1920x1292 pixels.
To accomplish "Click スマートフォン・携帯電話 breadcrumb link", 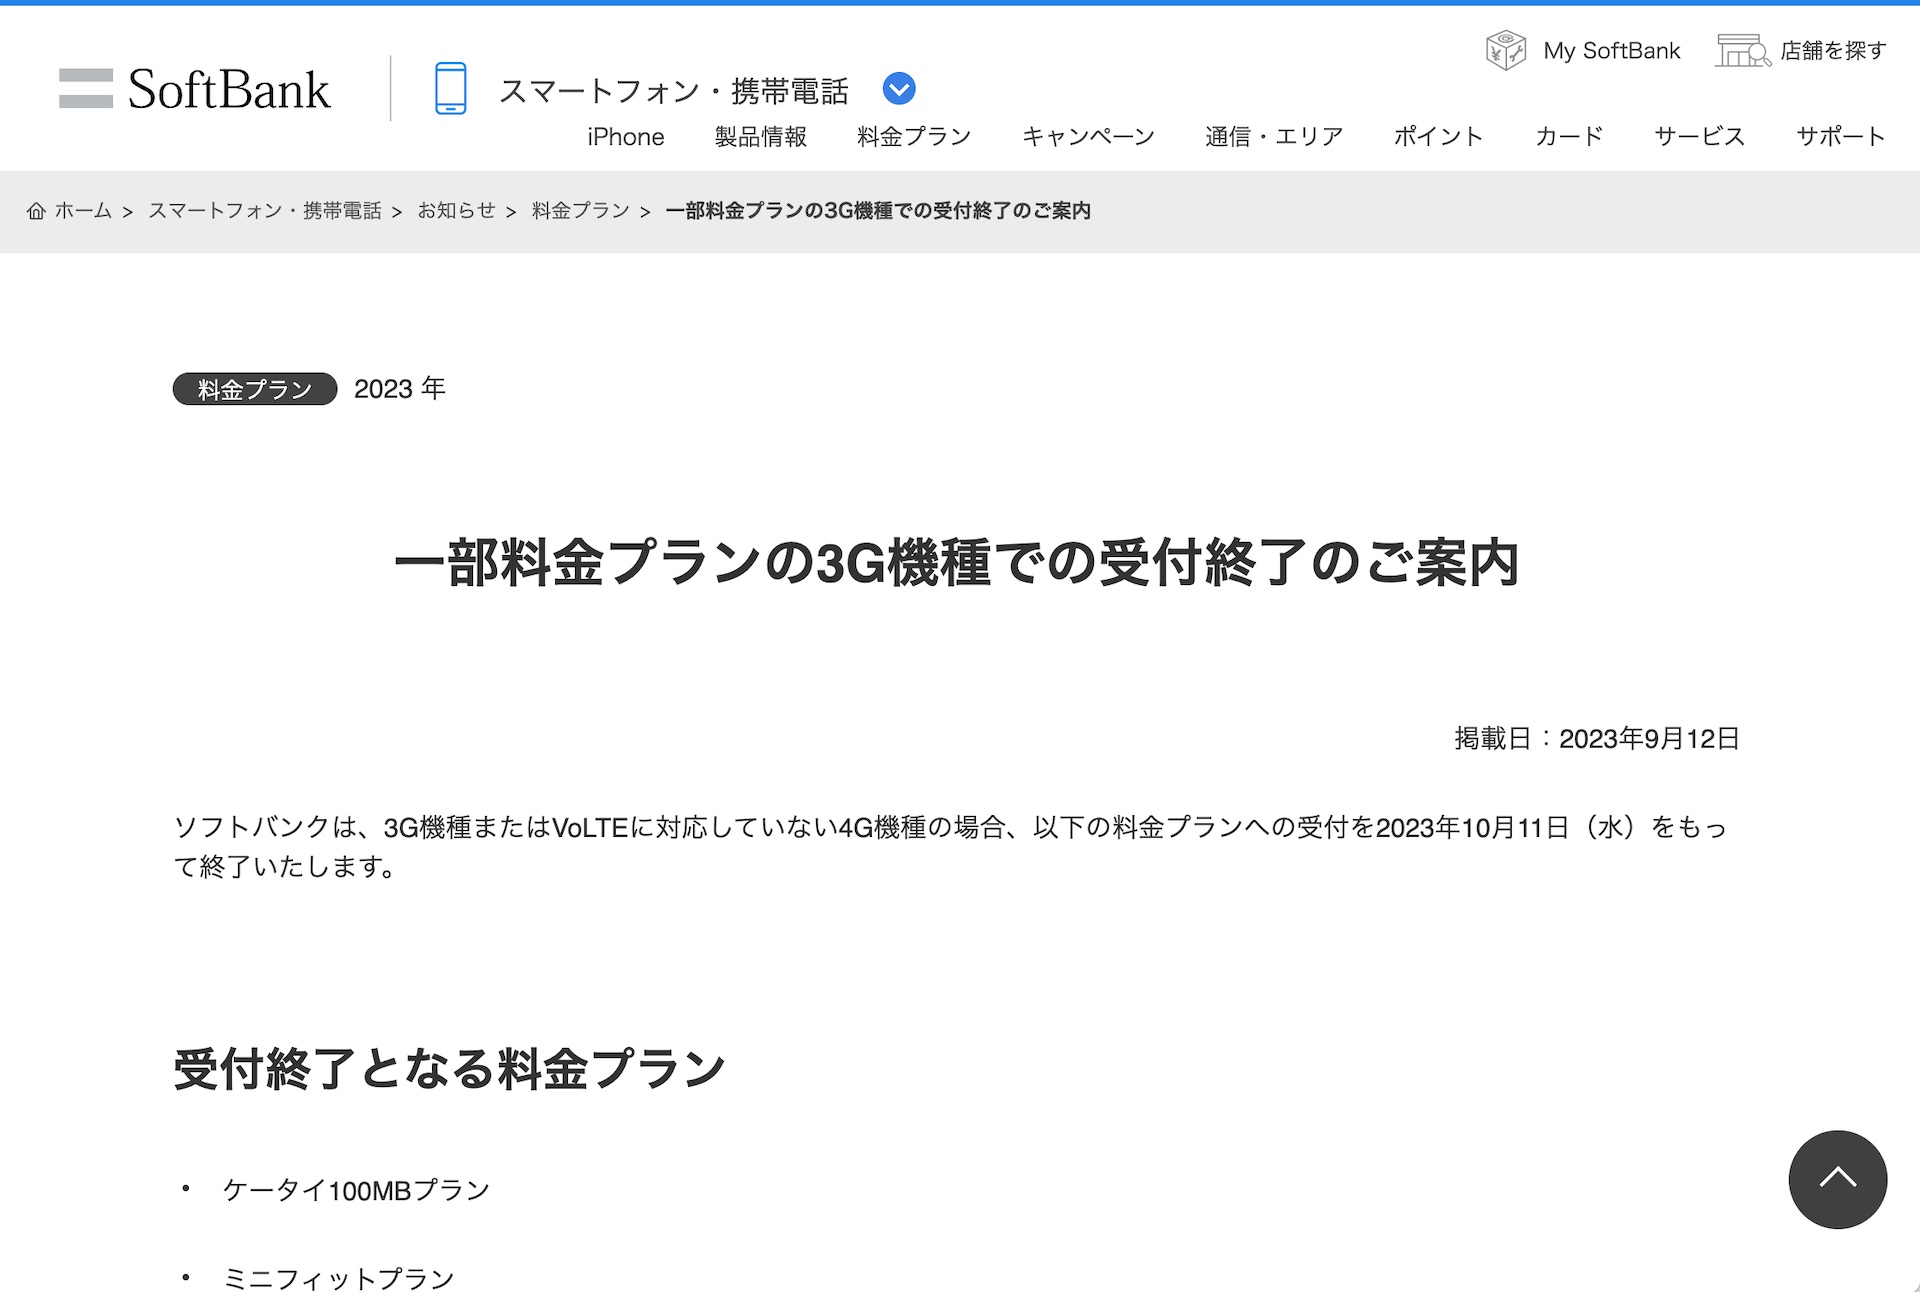I will tap(265, 211).
